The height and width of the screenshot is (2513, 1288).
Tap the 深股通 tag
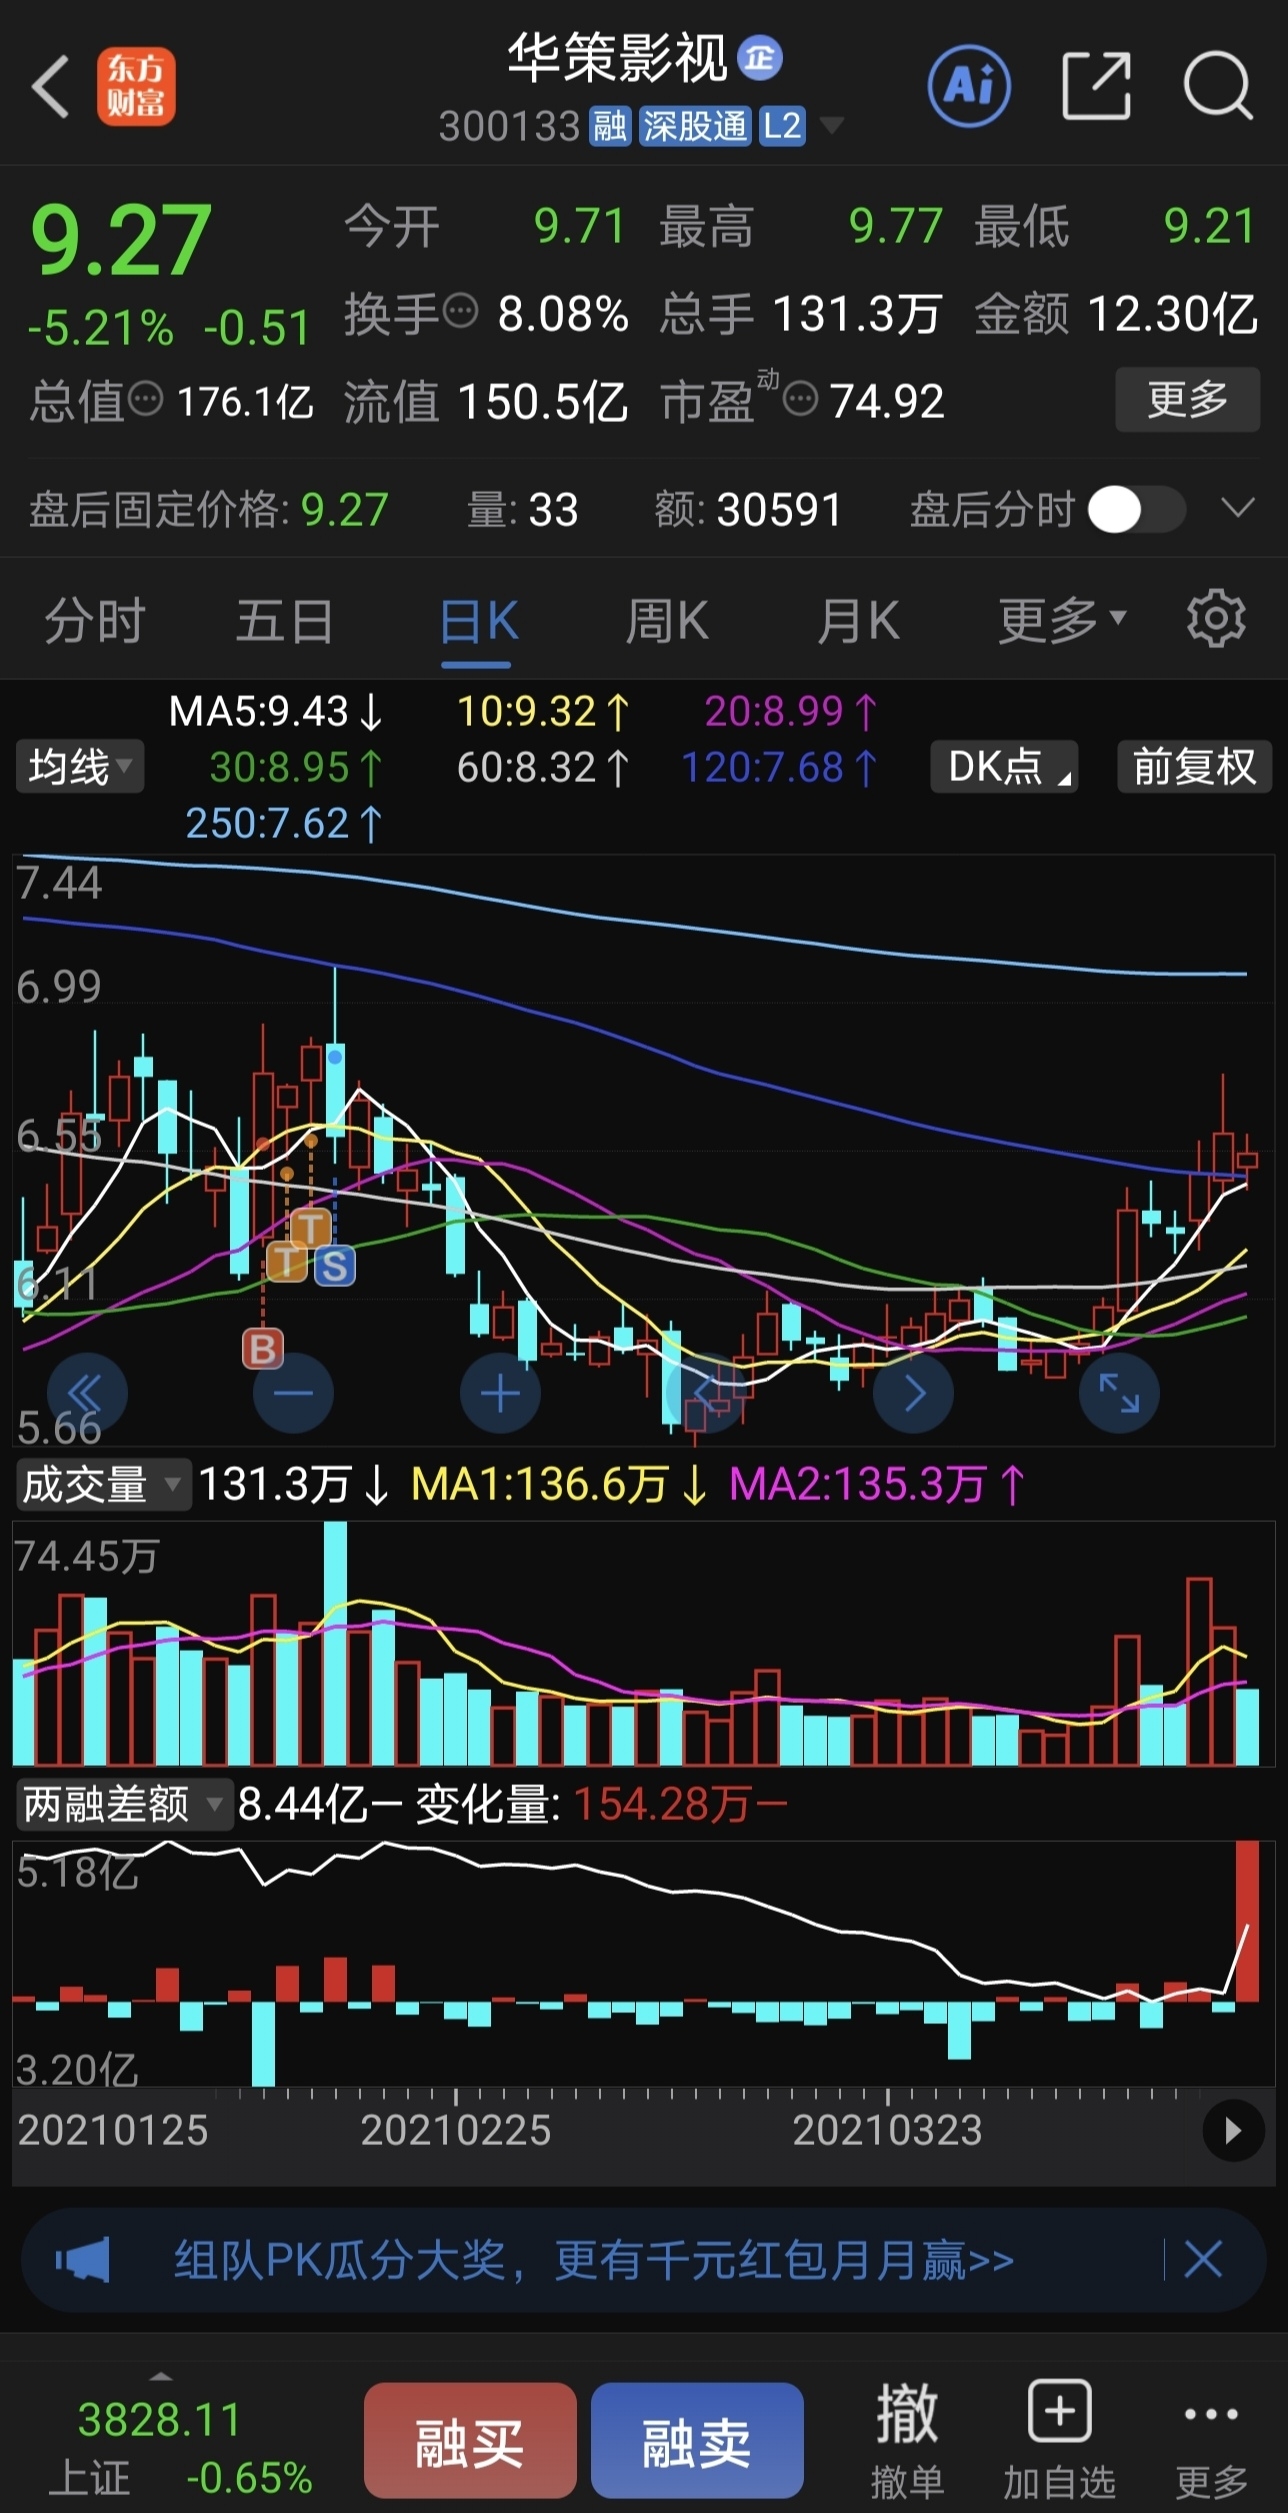695,126
